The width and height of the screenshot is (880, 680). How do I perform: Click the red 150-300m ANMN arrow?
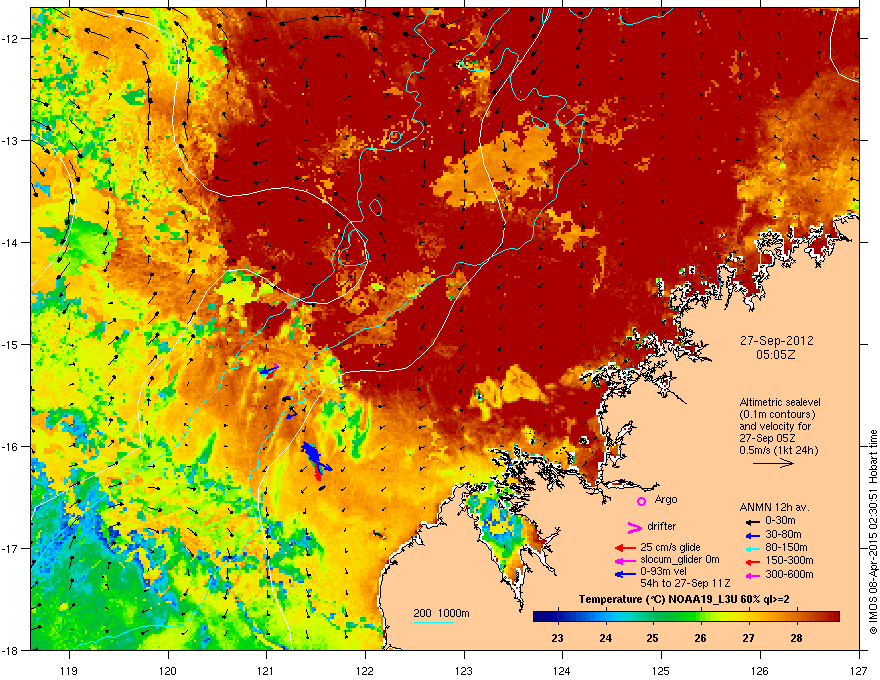pyautogui.click(x=752, y=561)
